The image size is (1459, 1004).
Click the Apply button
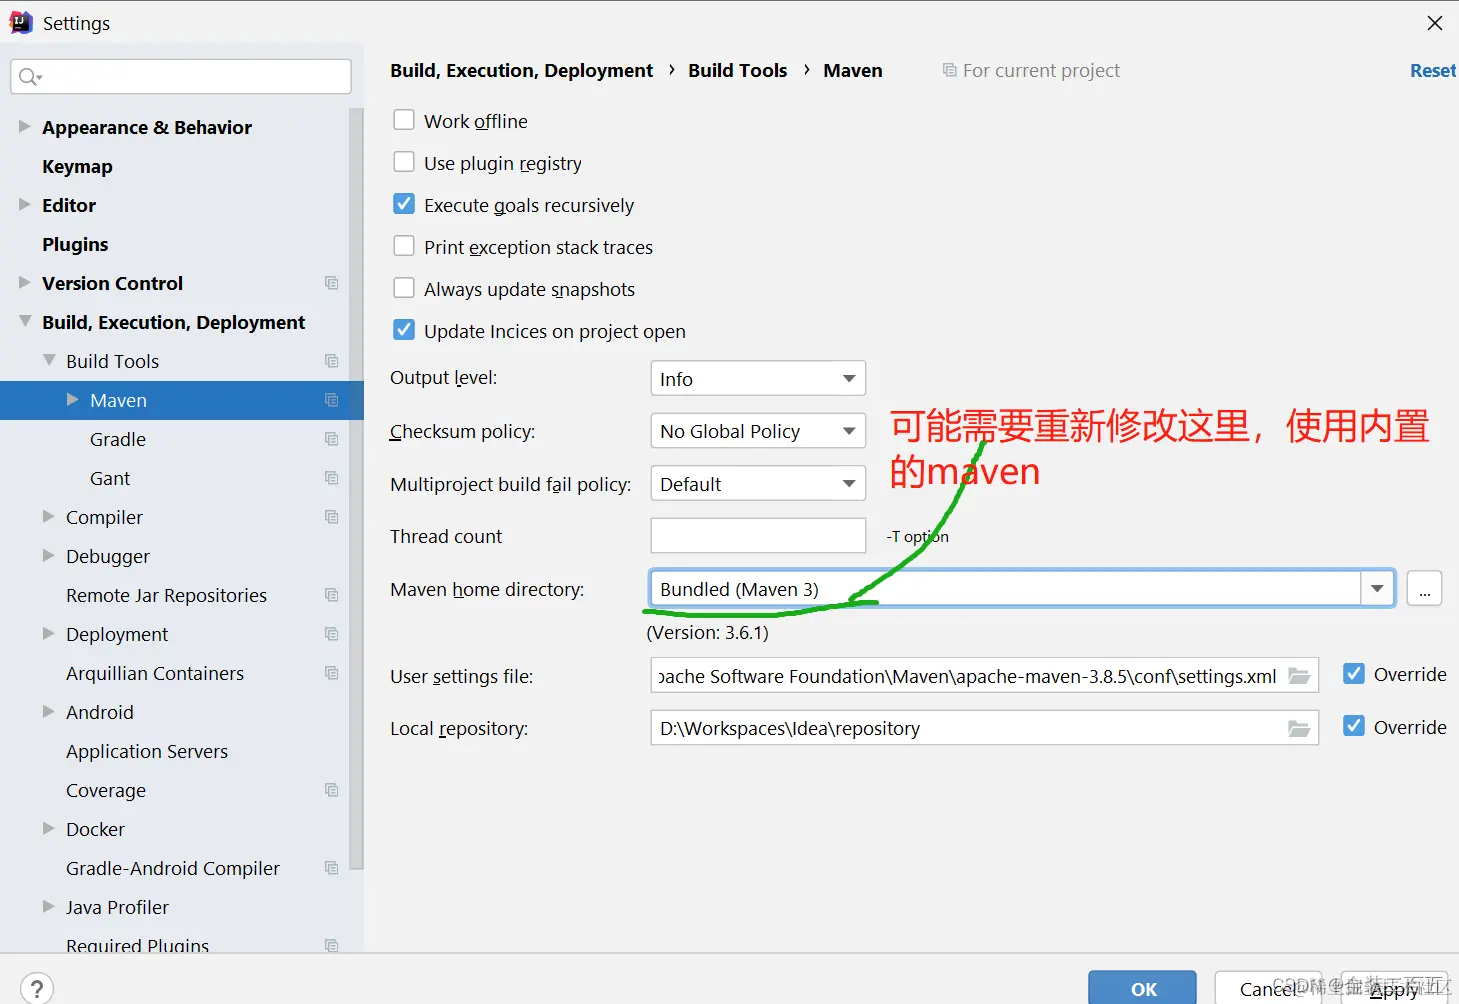point(1395,988)
